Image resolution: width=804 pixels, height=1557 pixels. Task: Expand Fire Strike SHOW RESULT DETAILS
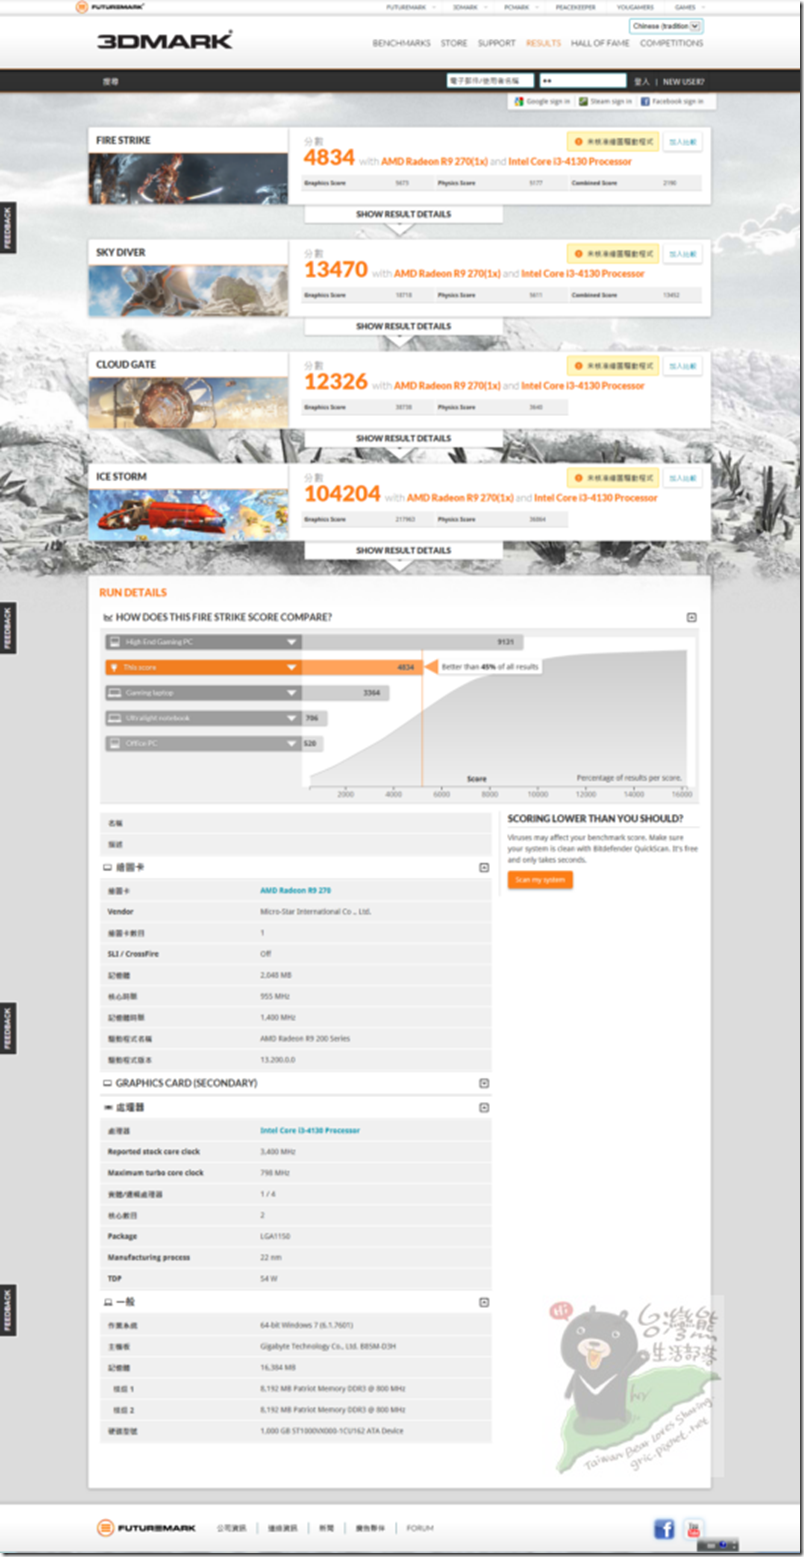coord(403,214)
